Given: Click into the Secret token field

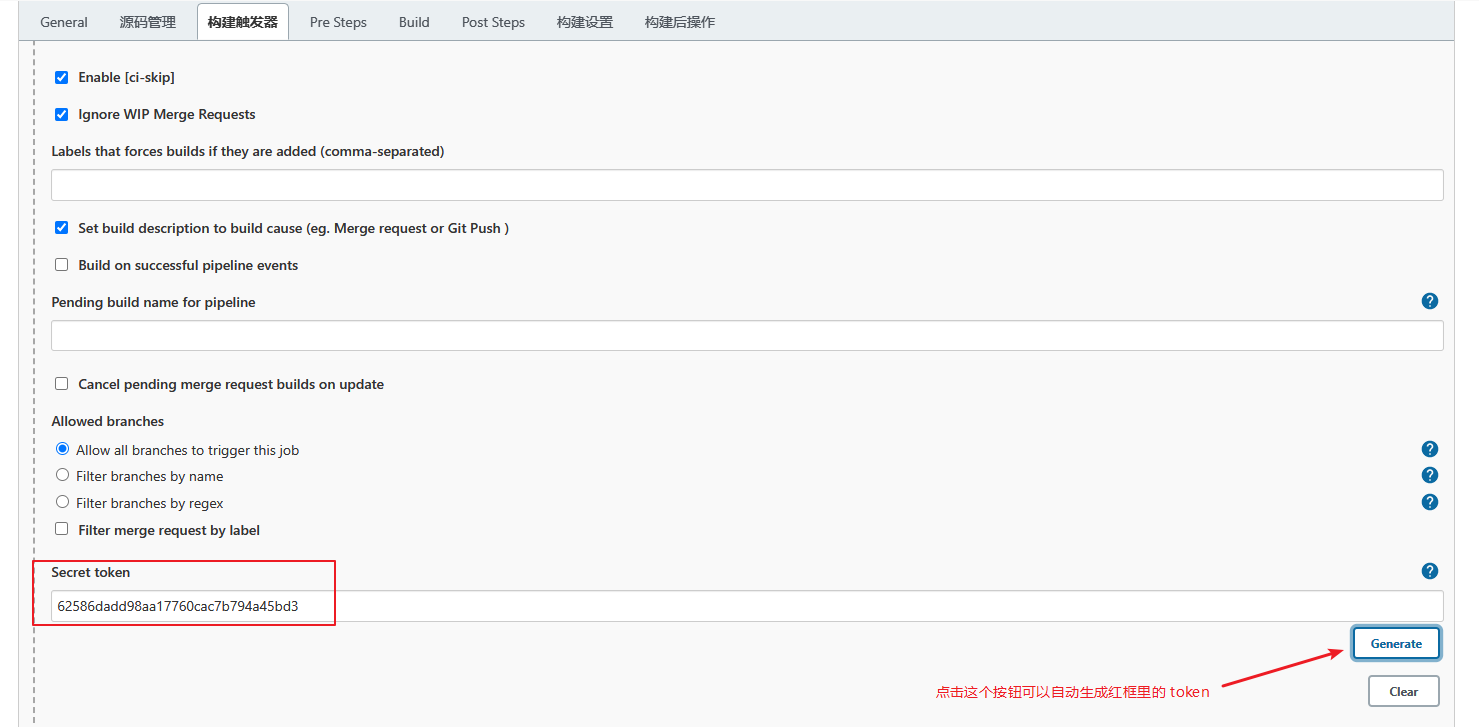Looking at the screenshot, I should tap(747, 606).
